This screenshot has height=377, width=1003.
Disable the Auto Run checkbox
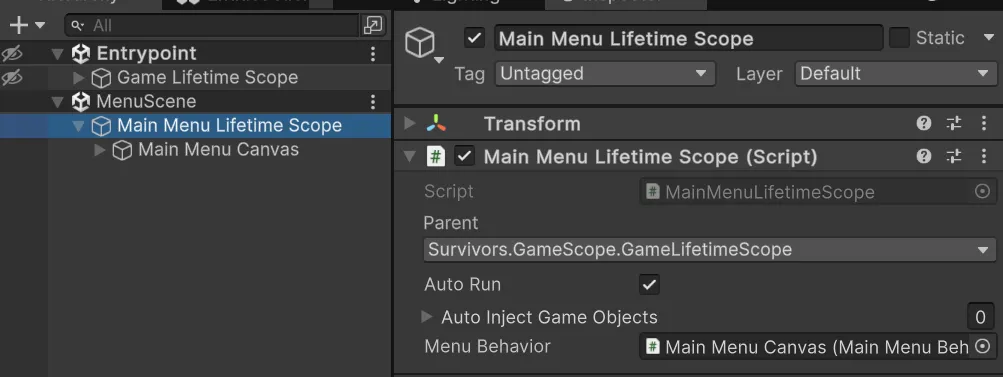tap(649, 284)
